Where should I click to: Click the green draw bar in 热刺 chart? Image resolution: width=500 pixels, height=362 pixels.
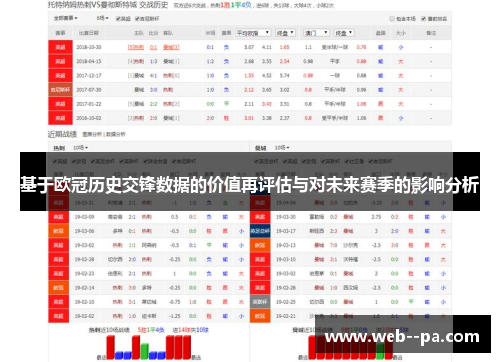coord(144,351)
